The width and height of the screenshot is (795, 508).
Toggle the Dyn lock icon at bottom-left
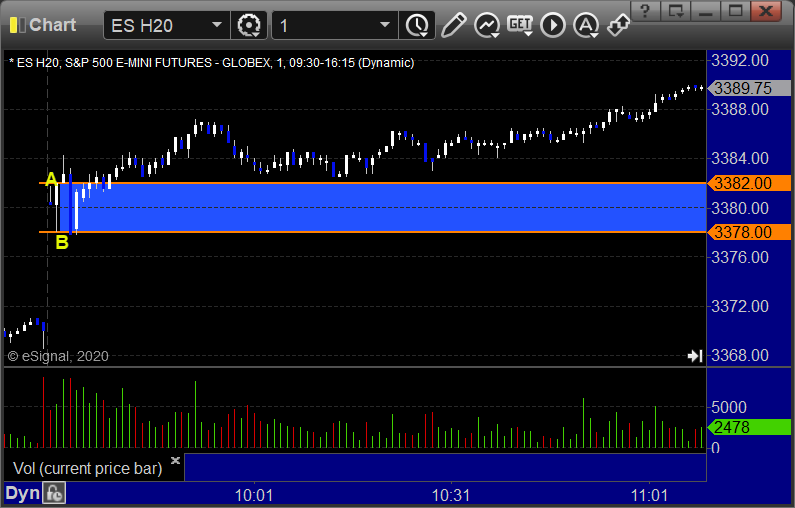click(x=54, y=493)
